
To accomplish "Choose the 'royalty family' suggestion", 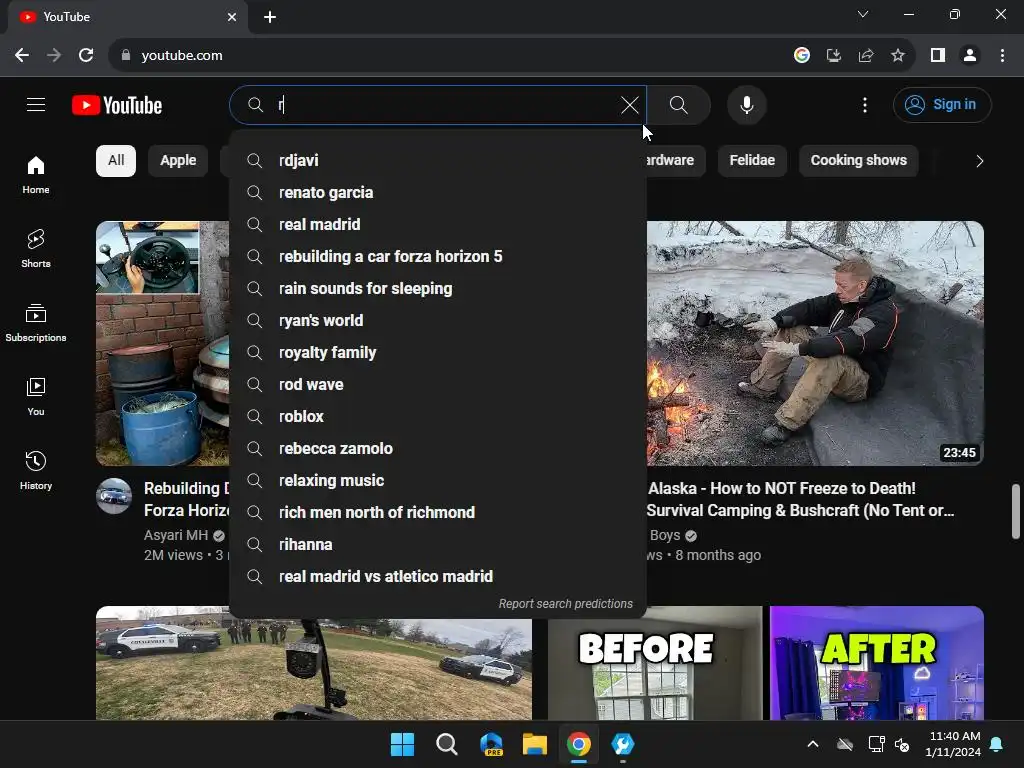I will [438, 353].
